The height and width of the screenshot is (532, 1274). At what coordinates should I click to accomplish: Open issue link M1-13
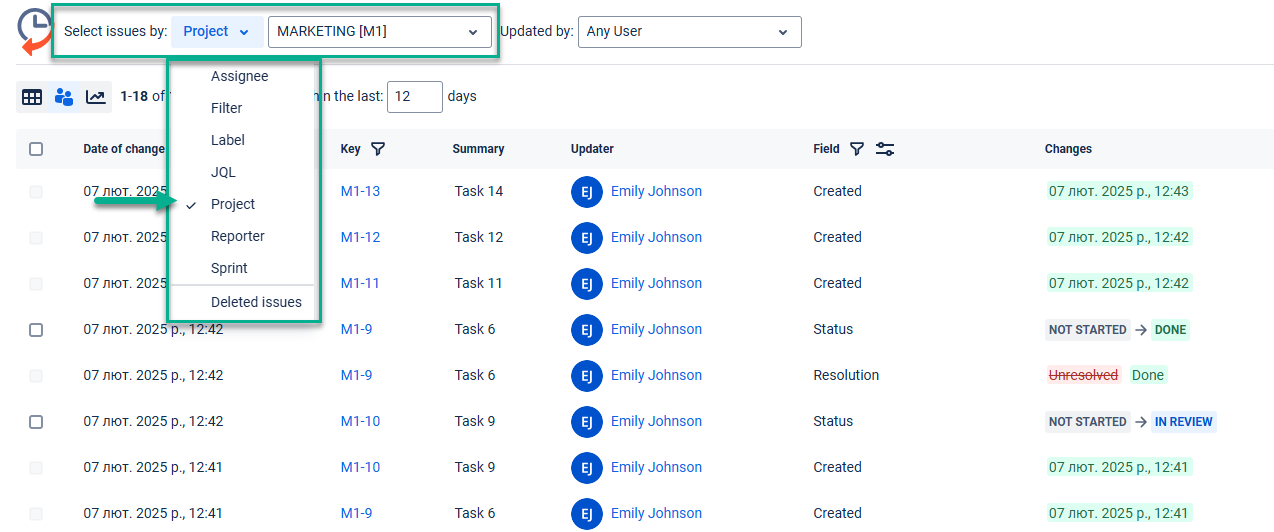coord(360,192)
